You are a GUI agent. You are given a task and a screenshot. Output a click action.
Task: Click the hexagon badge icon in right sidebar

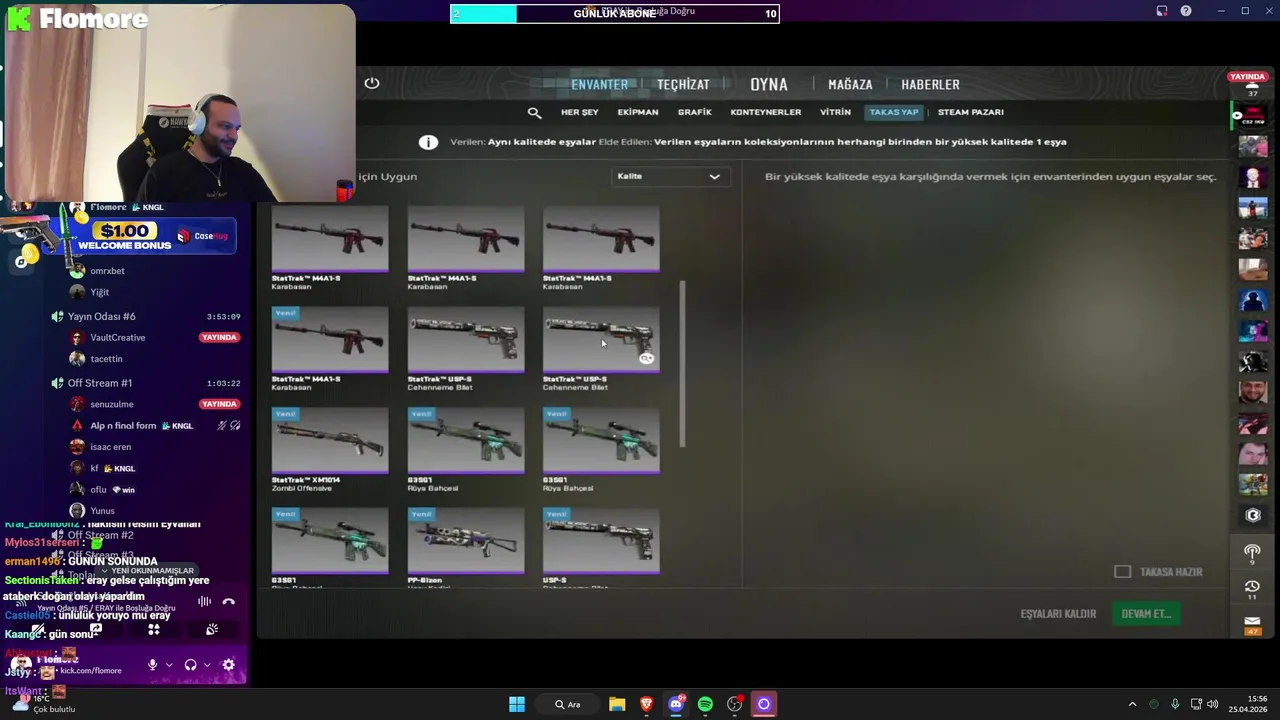(1252, 516)
